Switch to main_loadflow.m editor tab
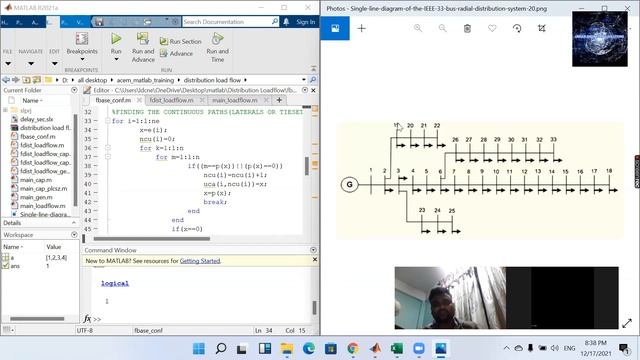This screenshot has height=360, width=640. [234, 100]
